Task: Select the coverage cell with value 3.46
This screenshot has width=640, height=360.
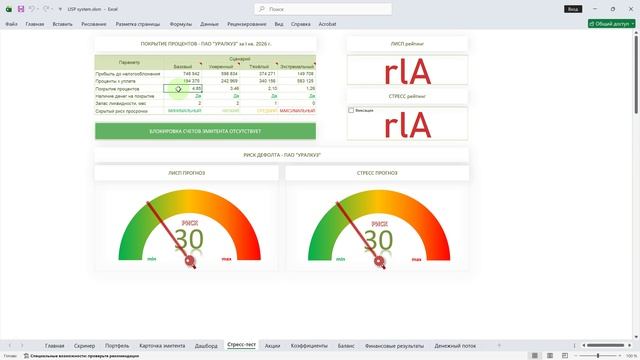Action: (x=221, y=88)
